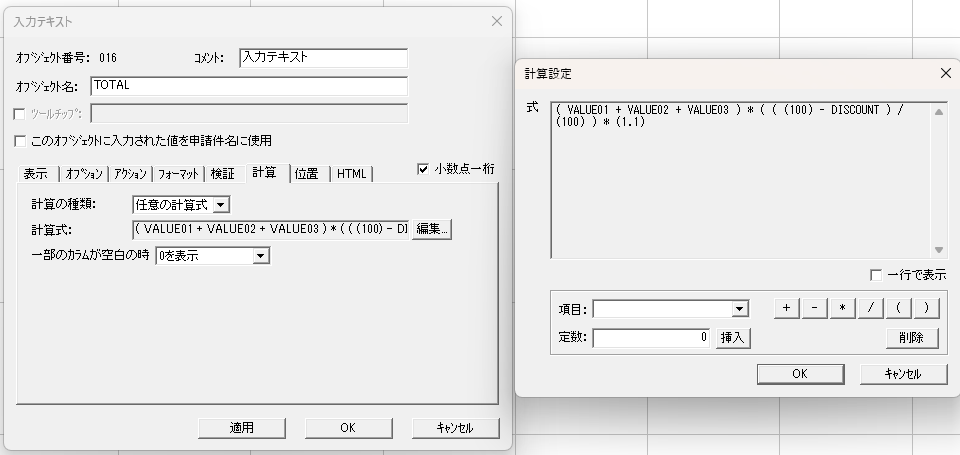Enable 一行で表示 checkbox

tap(876, 275)
